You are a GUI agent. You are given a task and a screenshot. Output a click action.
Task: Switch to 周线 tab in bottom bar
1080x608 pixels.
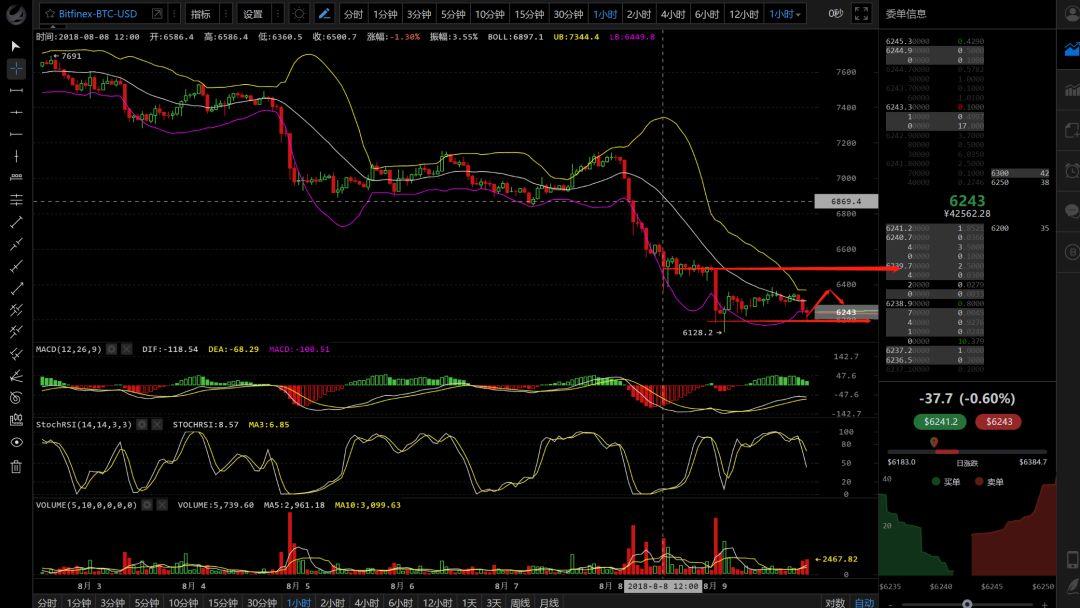tap(520, 602)
